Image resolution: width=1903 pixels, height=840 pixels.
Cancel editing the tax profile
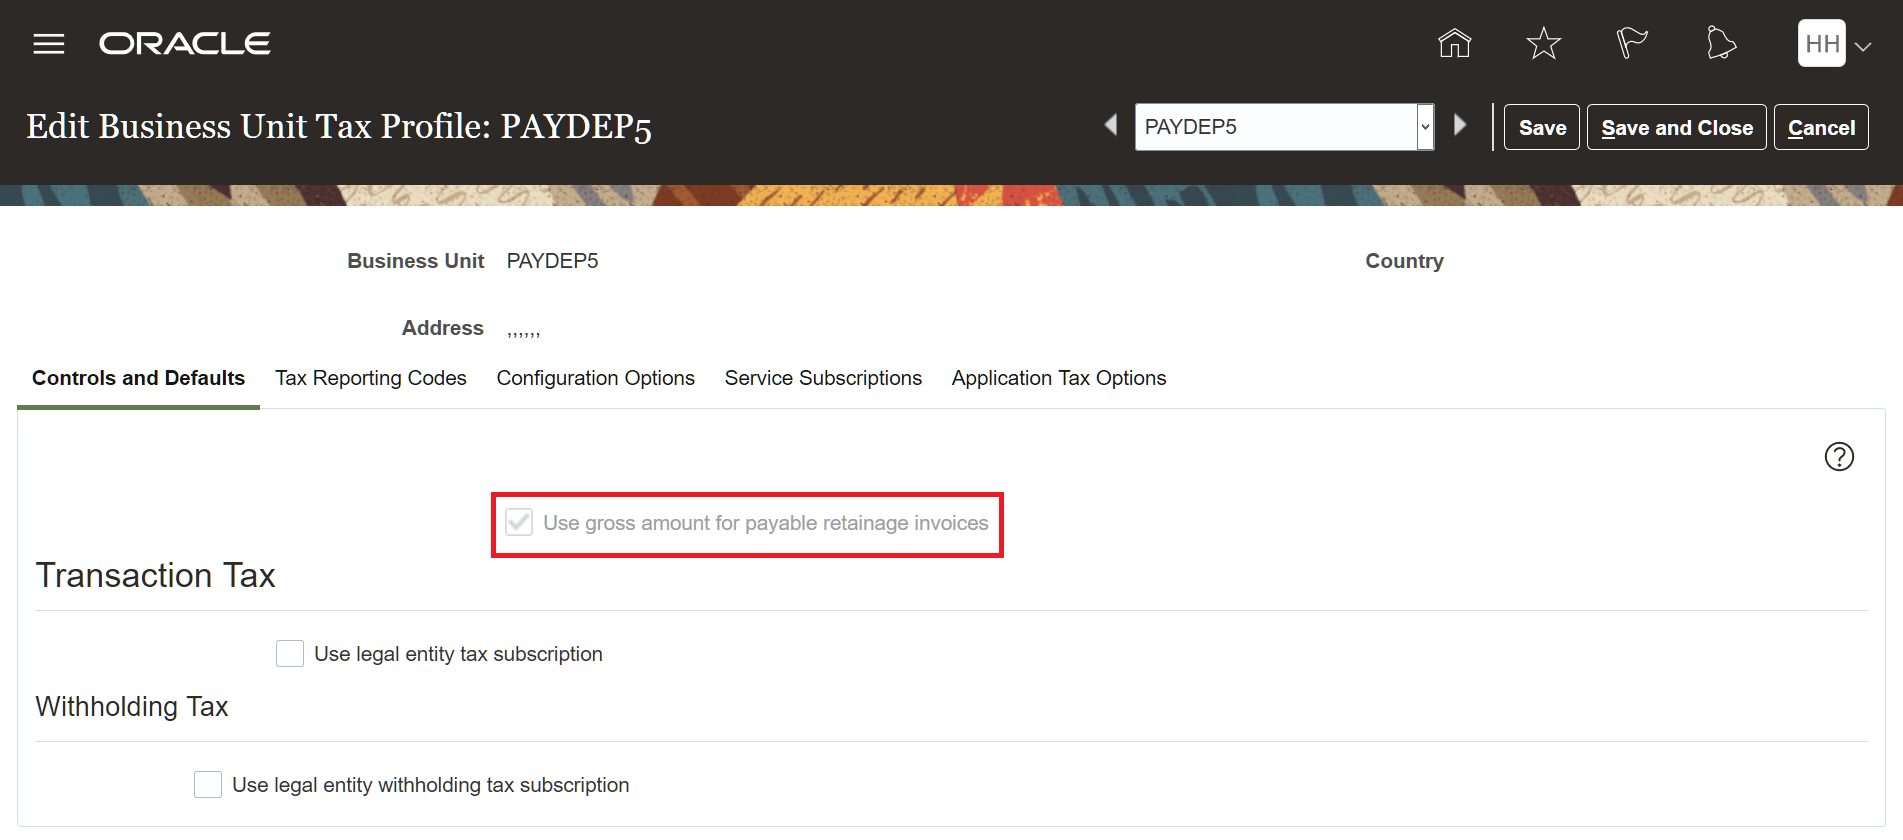[1821, 127]
